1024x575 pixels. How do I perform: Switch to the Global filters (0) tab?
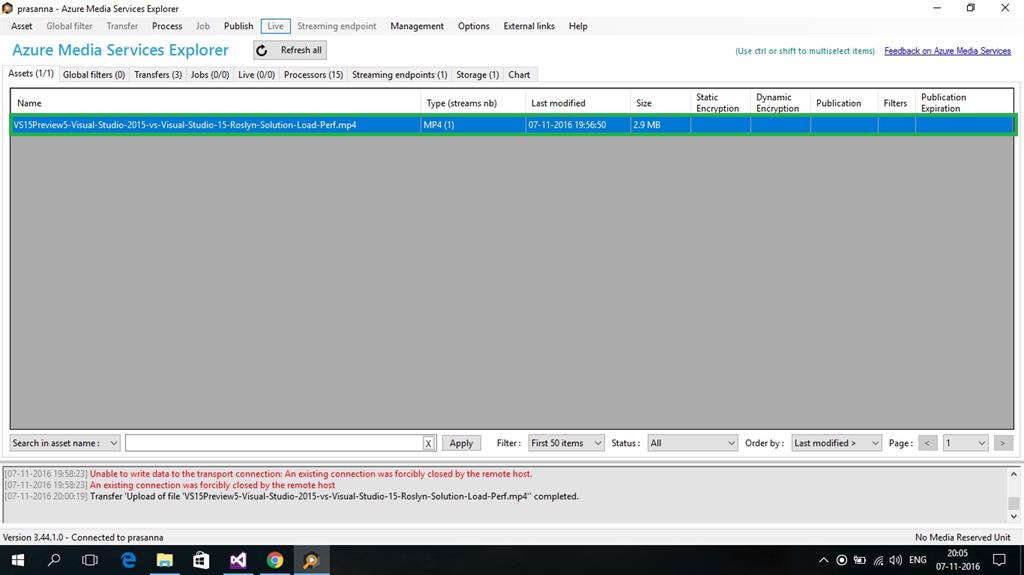(x=94, y=74)
